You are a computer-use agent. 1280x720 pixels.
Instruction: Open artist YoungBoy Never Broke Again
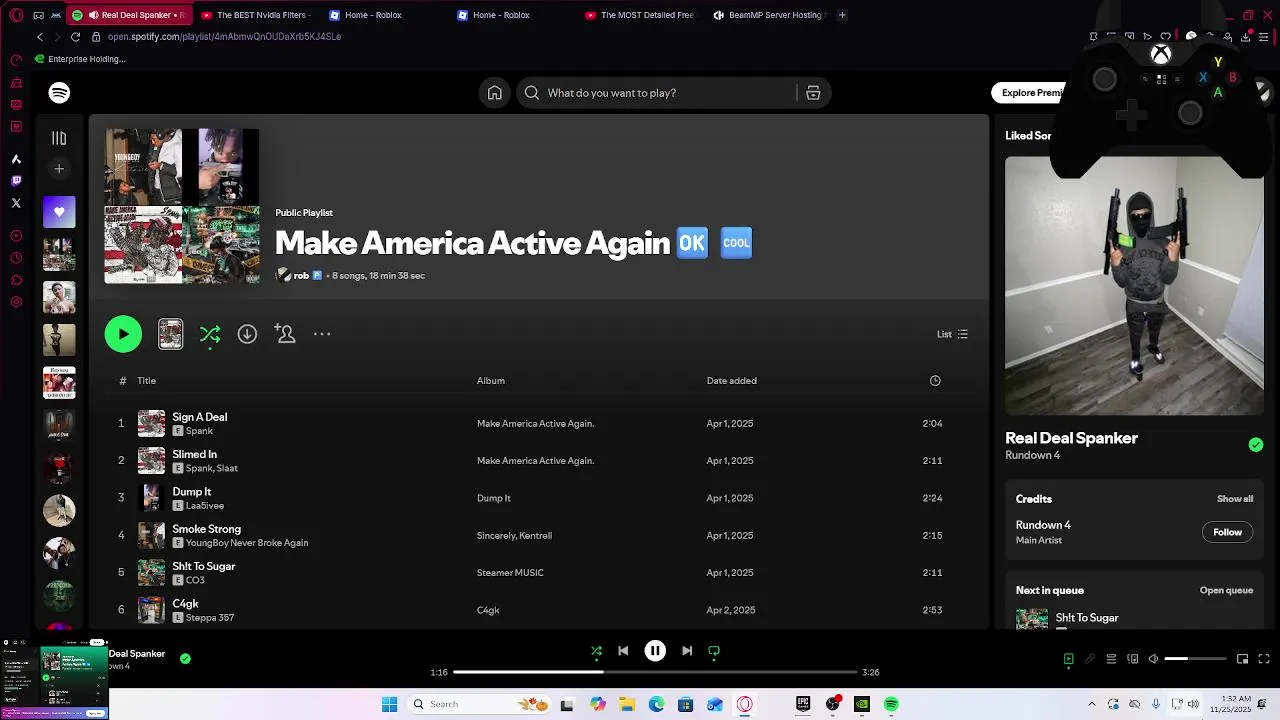[247, 543]
